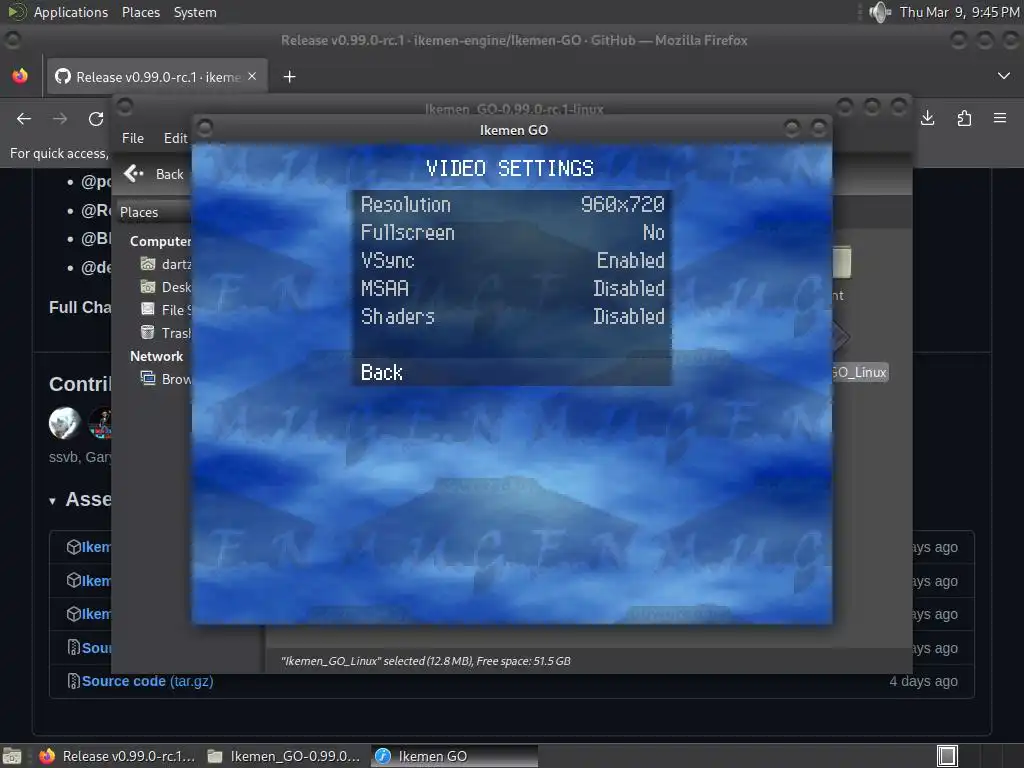Select the Resolution setting row
This screenshot has height=768, width=1024.
click(x=512, y=204)
